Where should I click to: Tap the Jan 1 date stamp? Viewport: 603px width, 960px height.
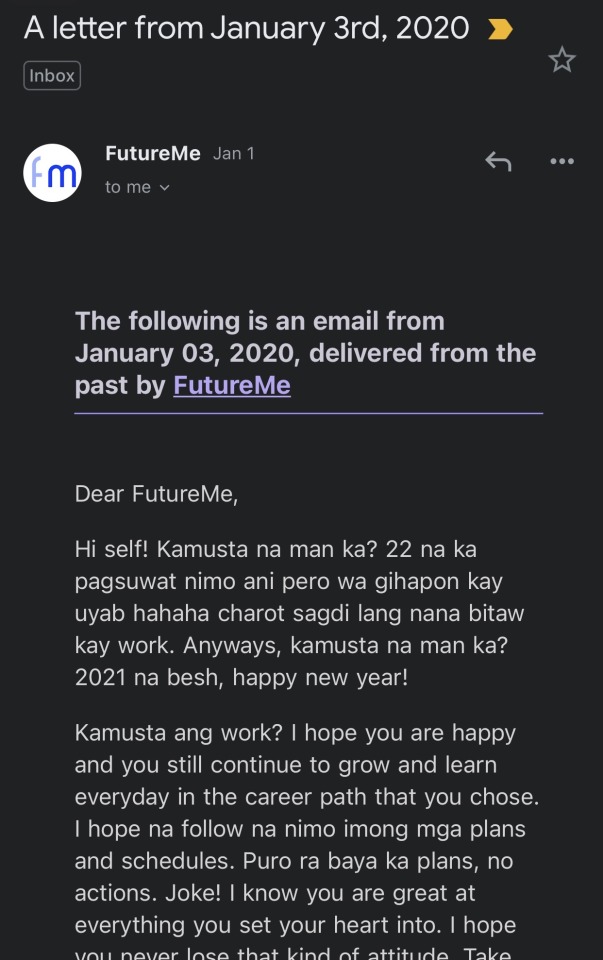click(234, 154)
